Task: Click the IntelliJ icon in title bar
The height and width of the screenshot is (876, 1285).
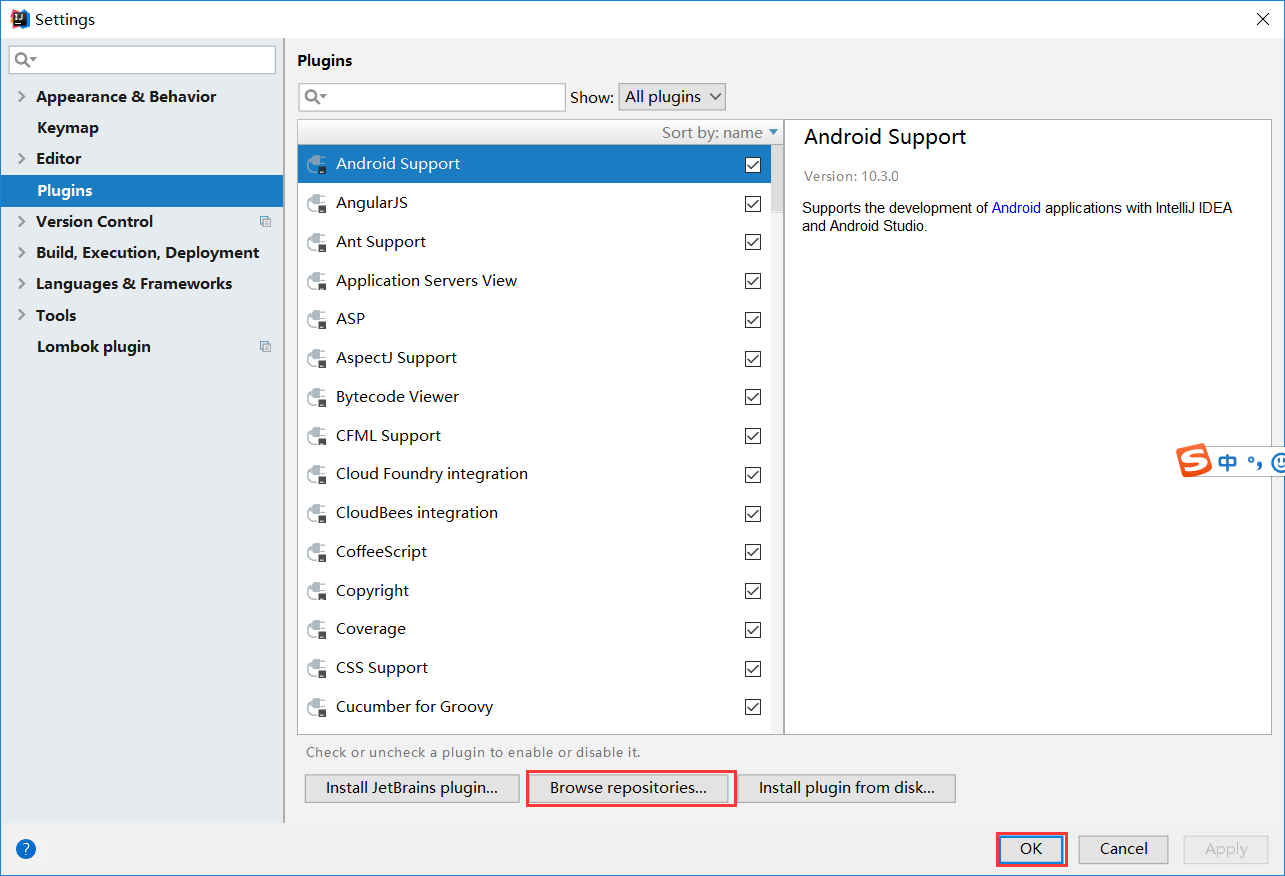Action: point(20,19)
